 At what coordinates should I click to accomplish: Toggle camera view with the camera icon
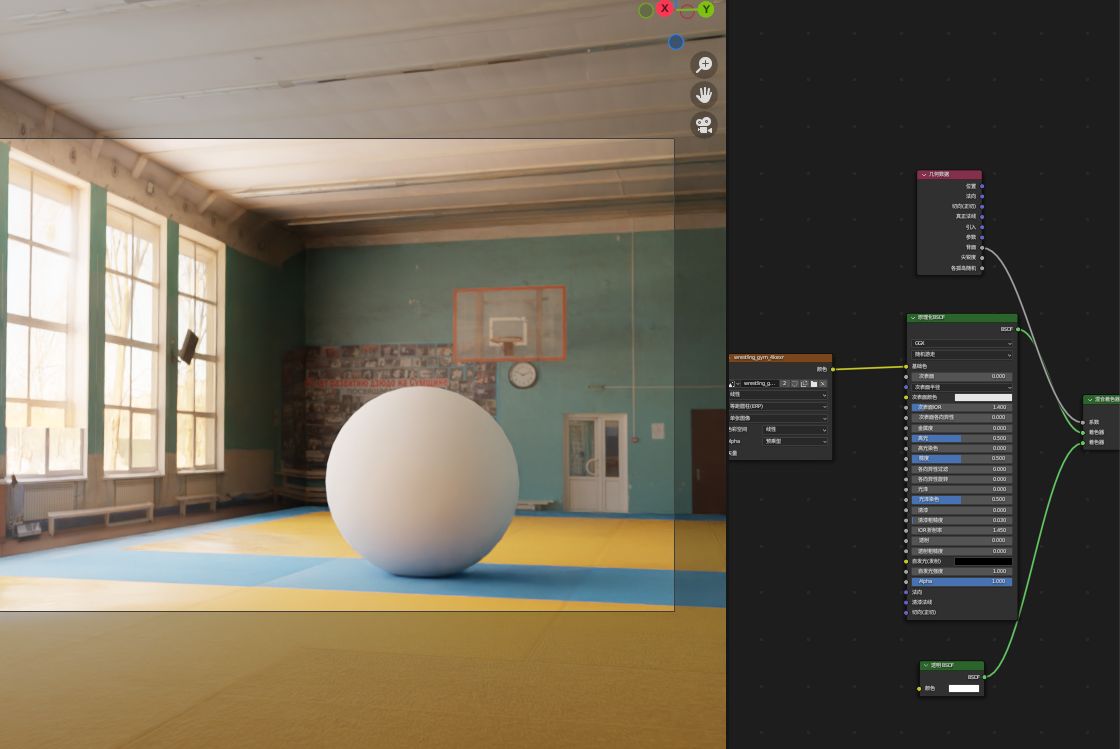coord(704,125)
